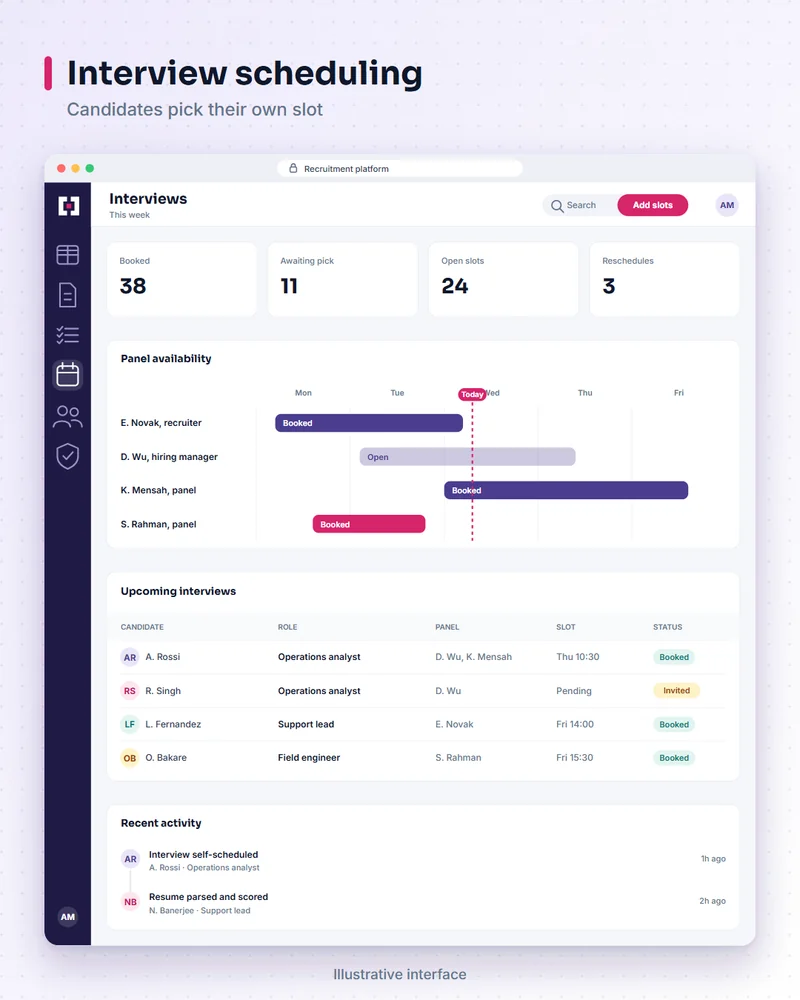Click the 'Fri 15:30' slot cell
The width and height of the screenshot is (800, 1000).
pyautogui.click(x=574, y=758)
